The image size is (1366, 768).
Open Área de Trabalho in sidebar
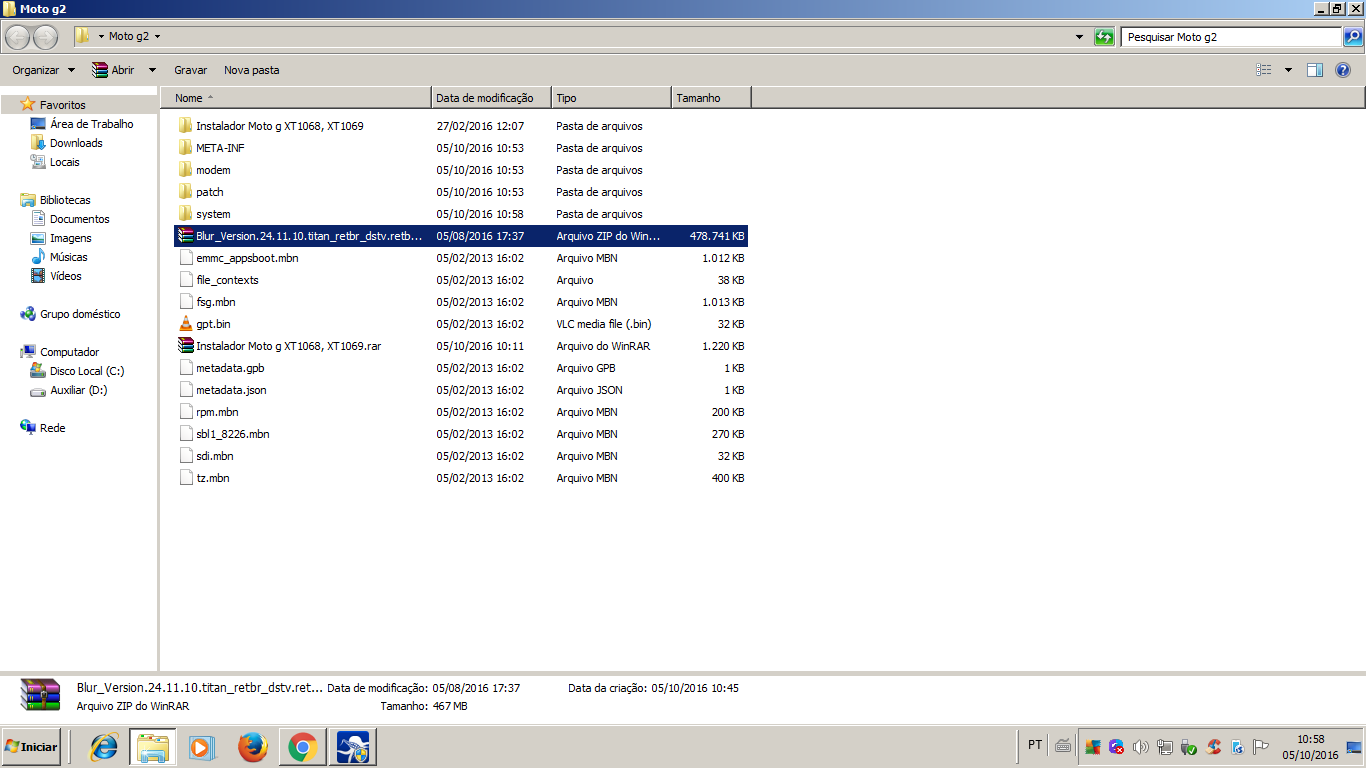[x=91, y=124]
